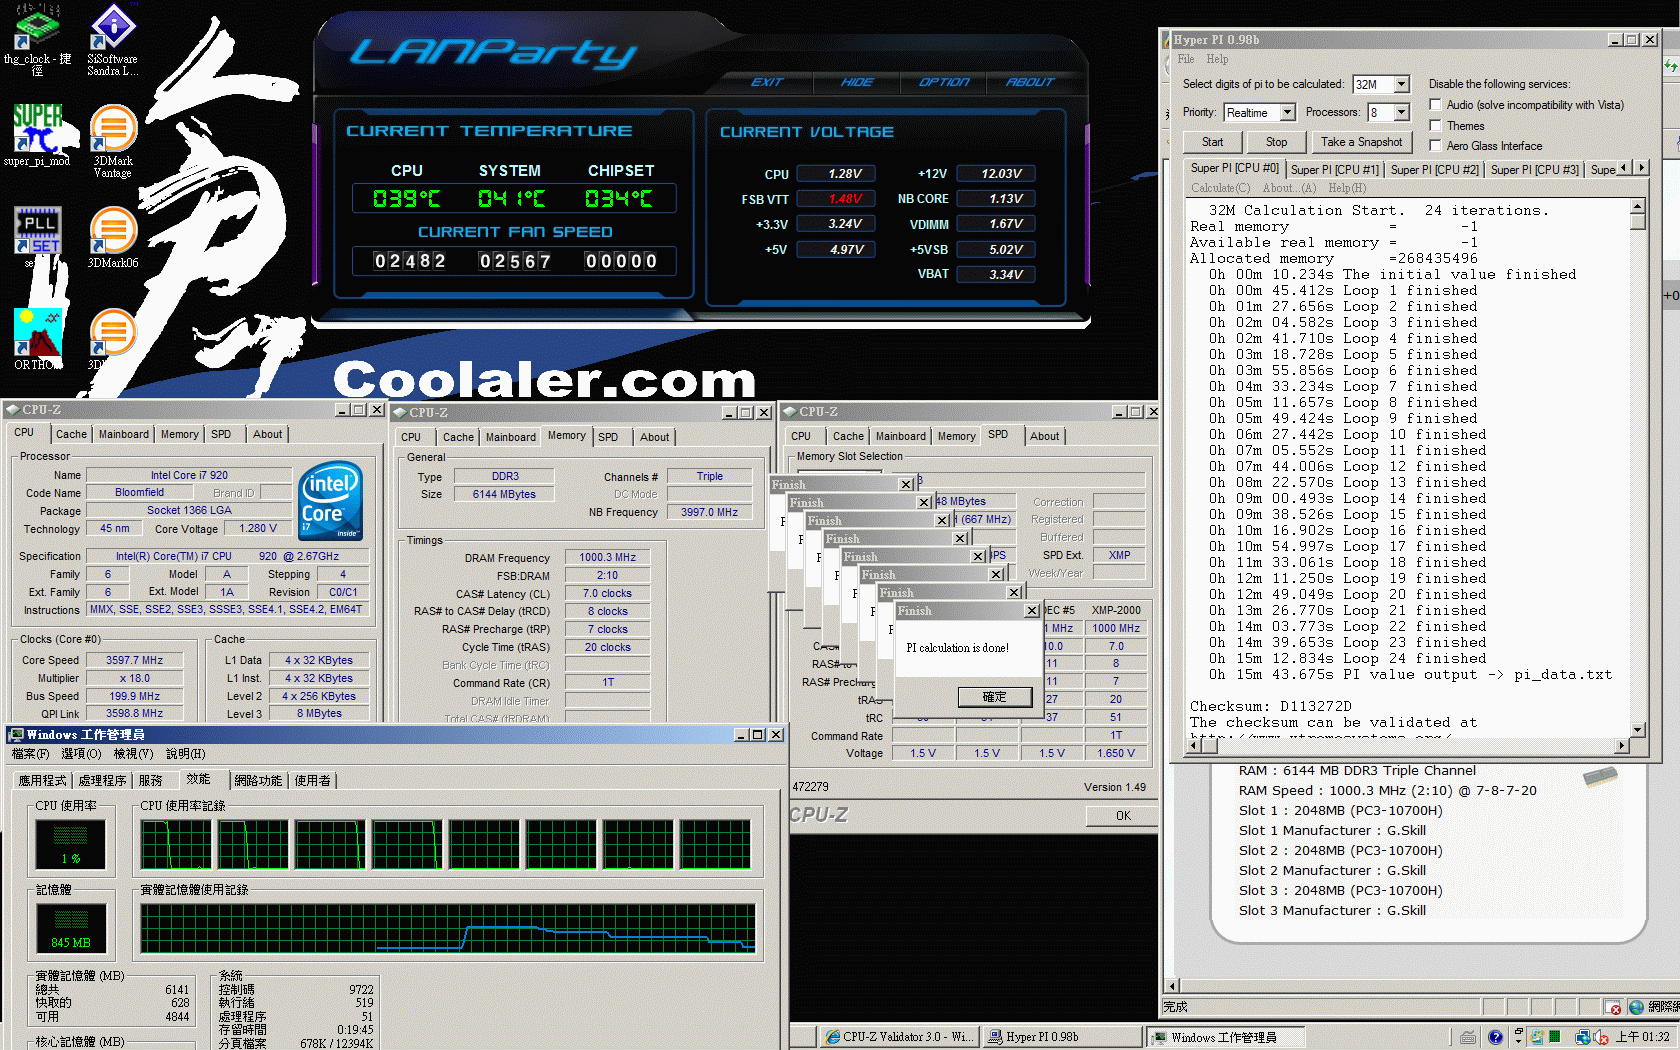Click Take a Snapshot button

[1361, 142]
